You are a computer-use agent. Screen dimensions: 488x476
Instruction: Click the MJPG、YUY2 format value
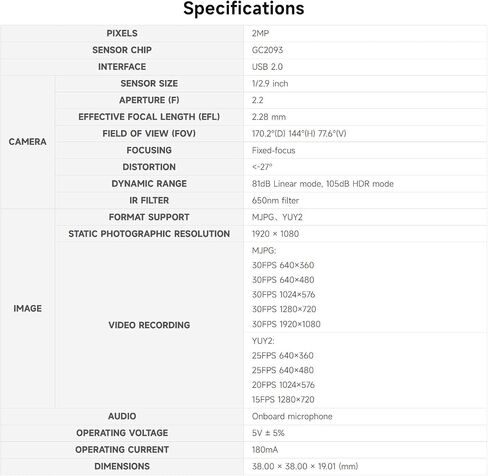(277, 217)
